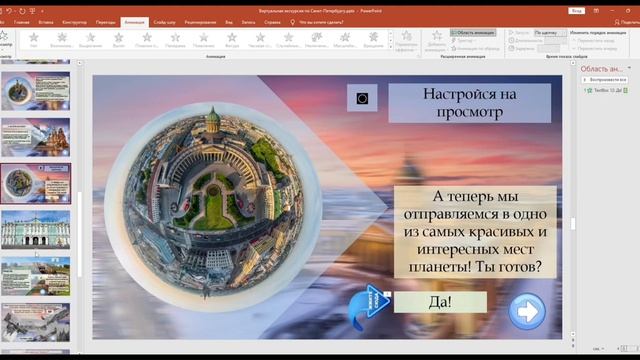Open the animation group dialog launcher
This screenshot has height=360, width=640.
coord(419,56)
